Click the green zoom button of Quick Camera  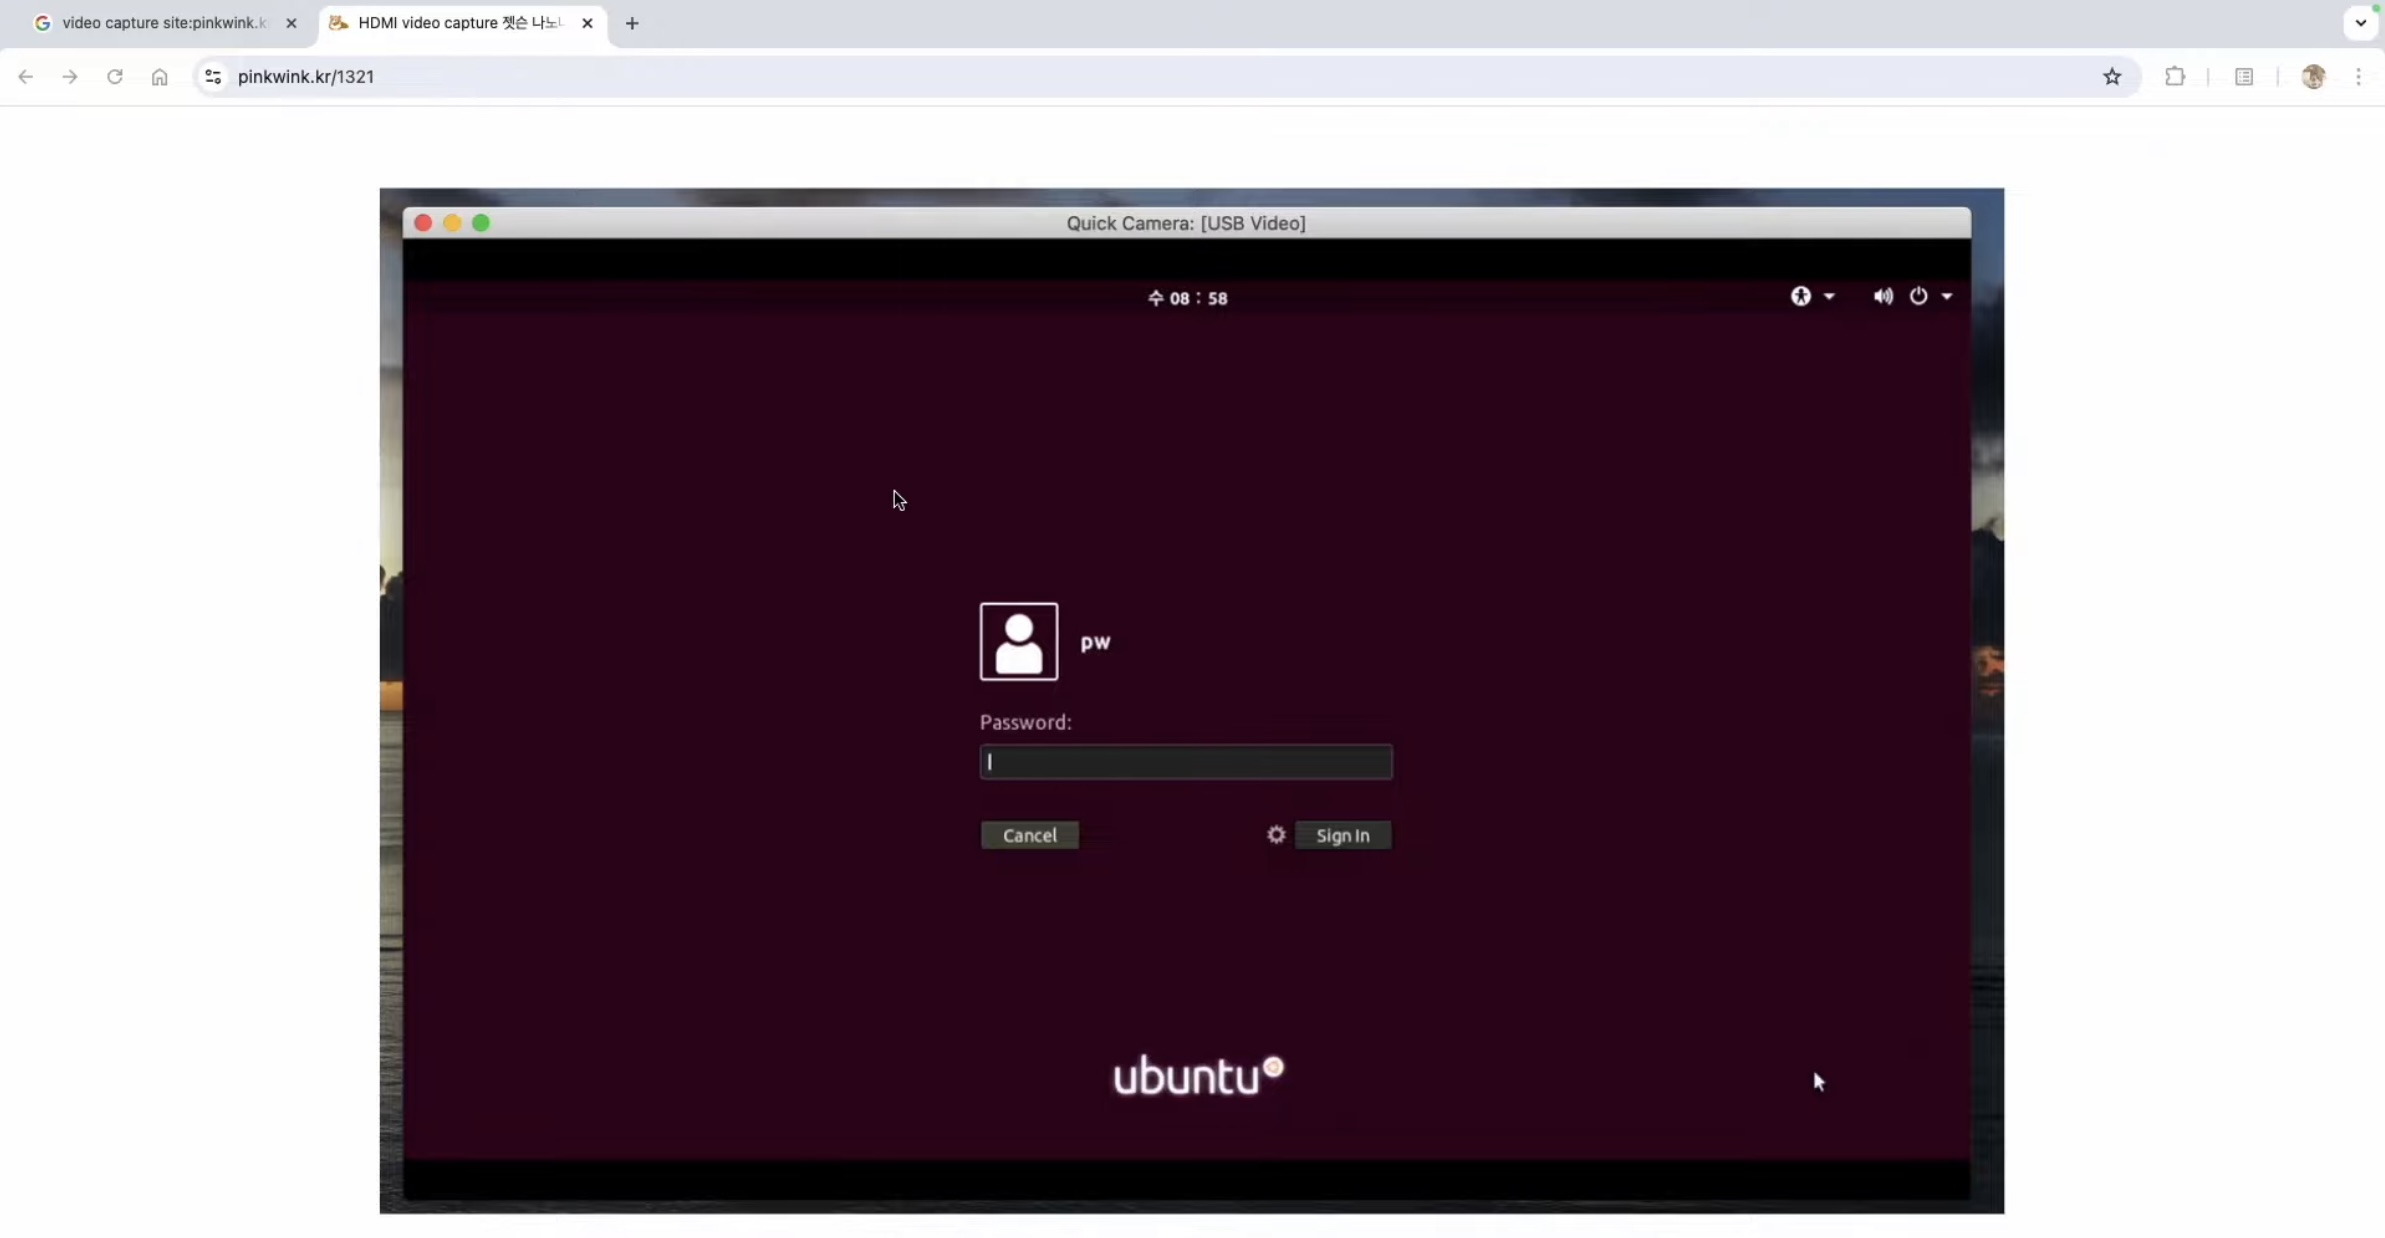[x=481, y=223]
